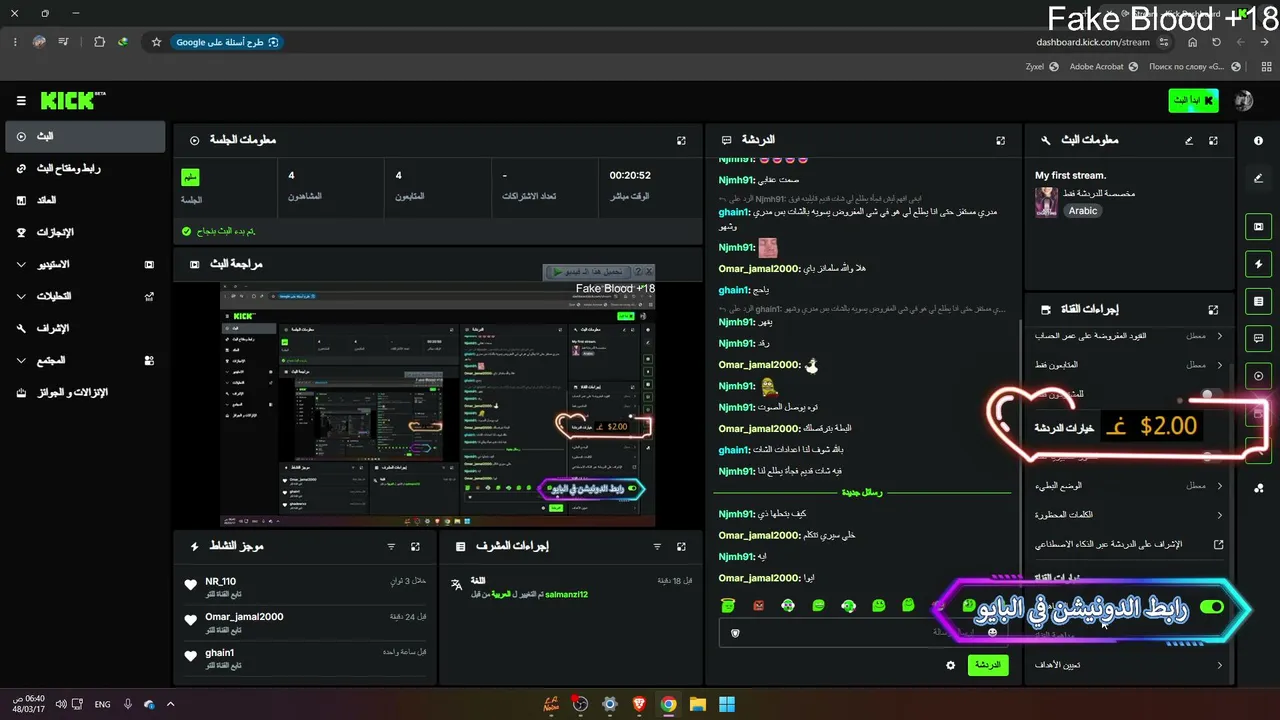1280x720 pixels.
Task: Open the browser home button
Action: [x=1192, y=42]
